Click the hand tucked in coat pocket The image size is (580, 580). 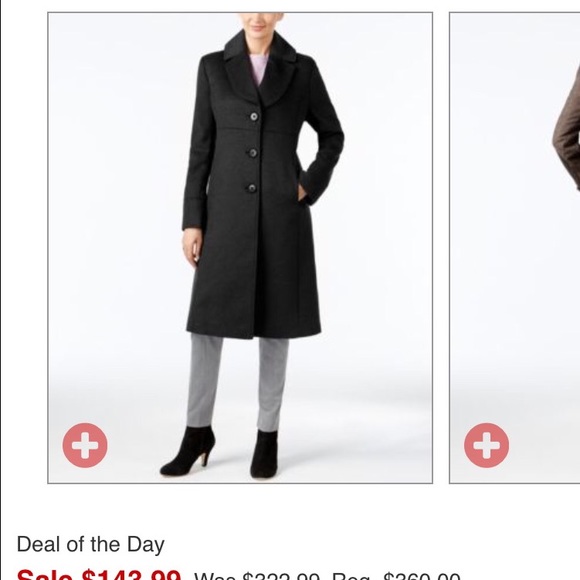(303, 195)
